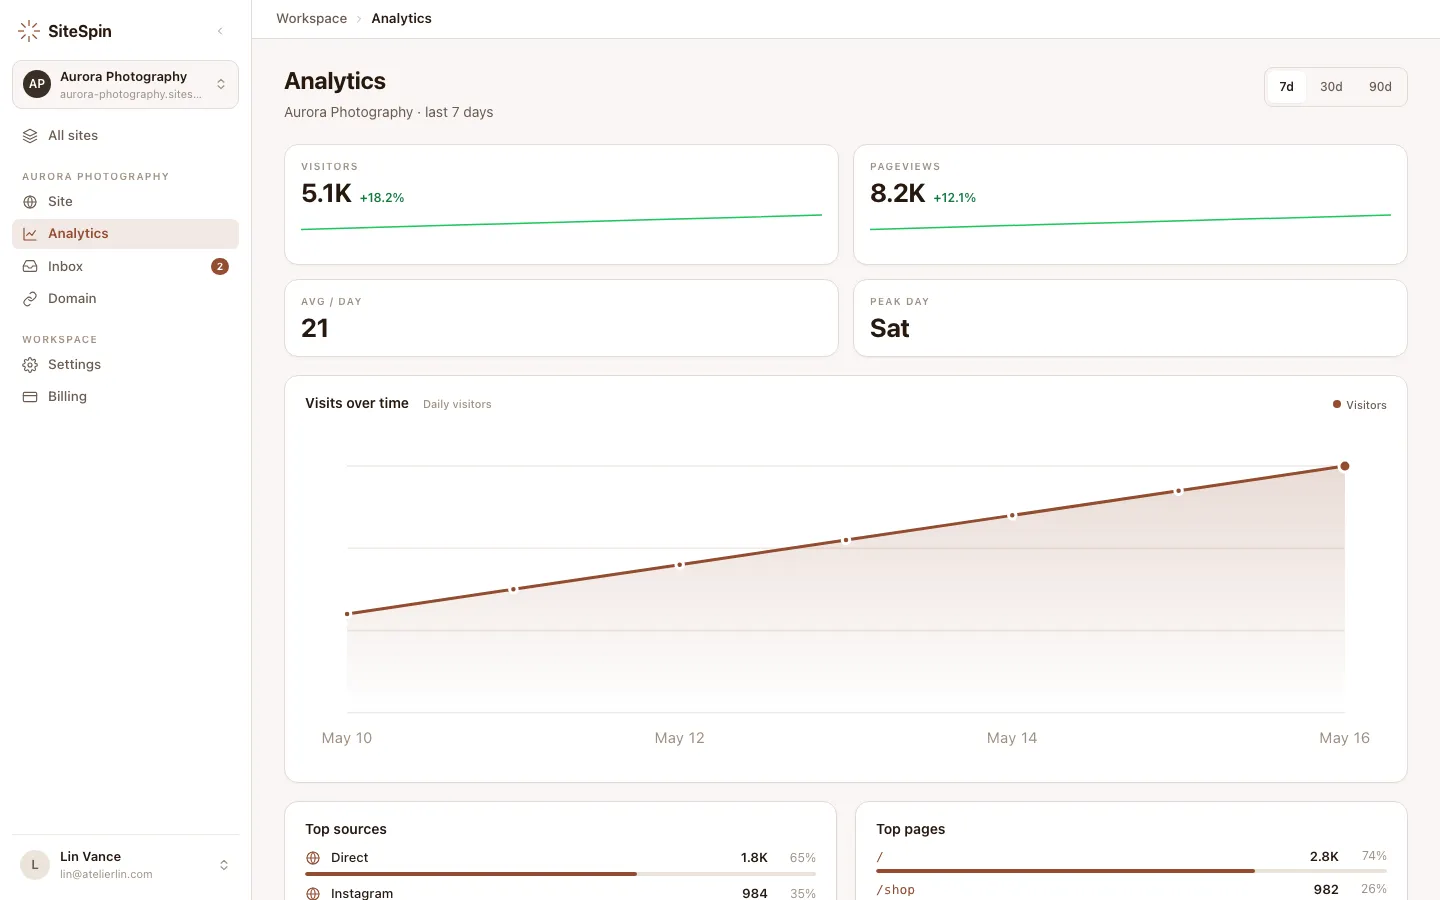The height and width of the screenshot is (900, 1440).
Task: Click the 2.8K value for / page
Action: click(1324, 857)
